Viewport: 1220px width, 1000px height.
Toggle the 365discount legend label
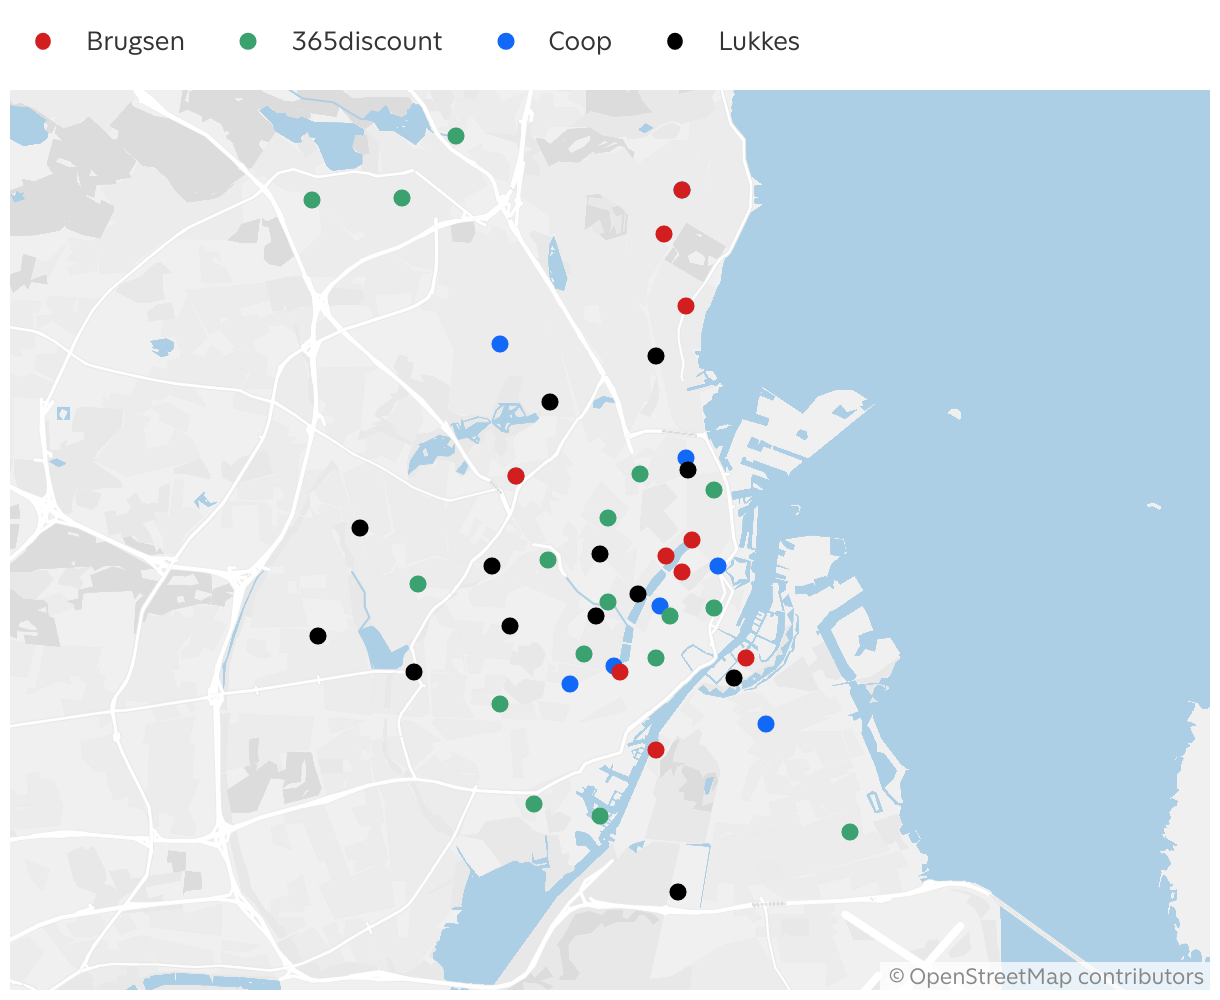366,41
